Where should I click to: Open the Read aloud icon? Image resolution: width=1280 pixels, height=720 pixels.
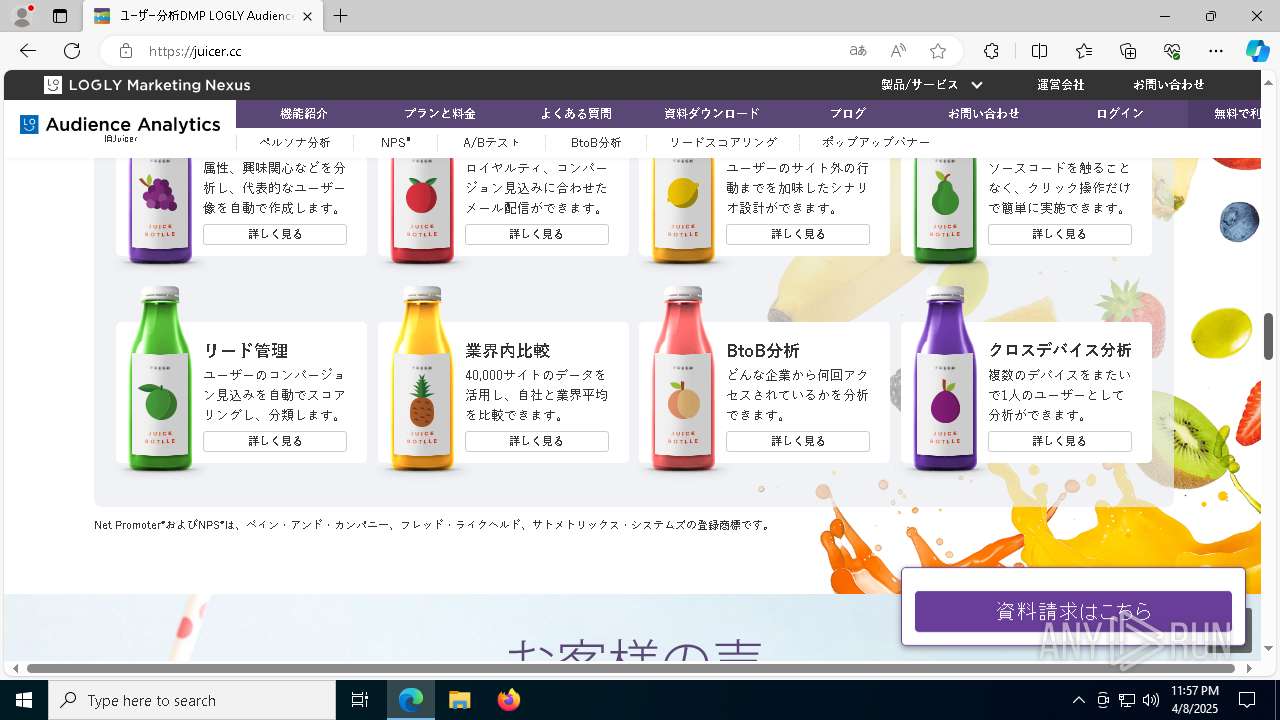point(898,51)
